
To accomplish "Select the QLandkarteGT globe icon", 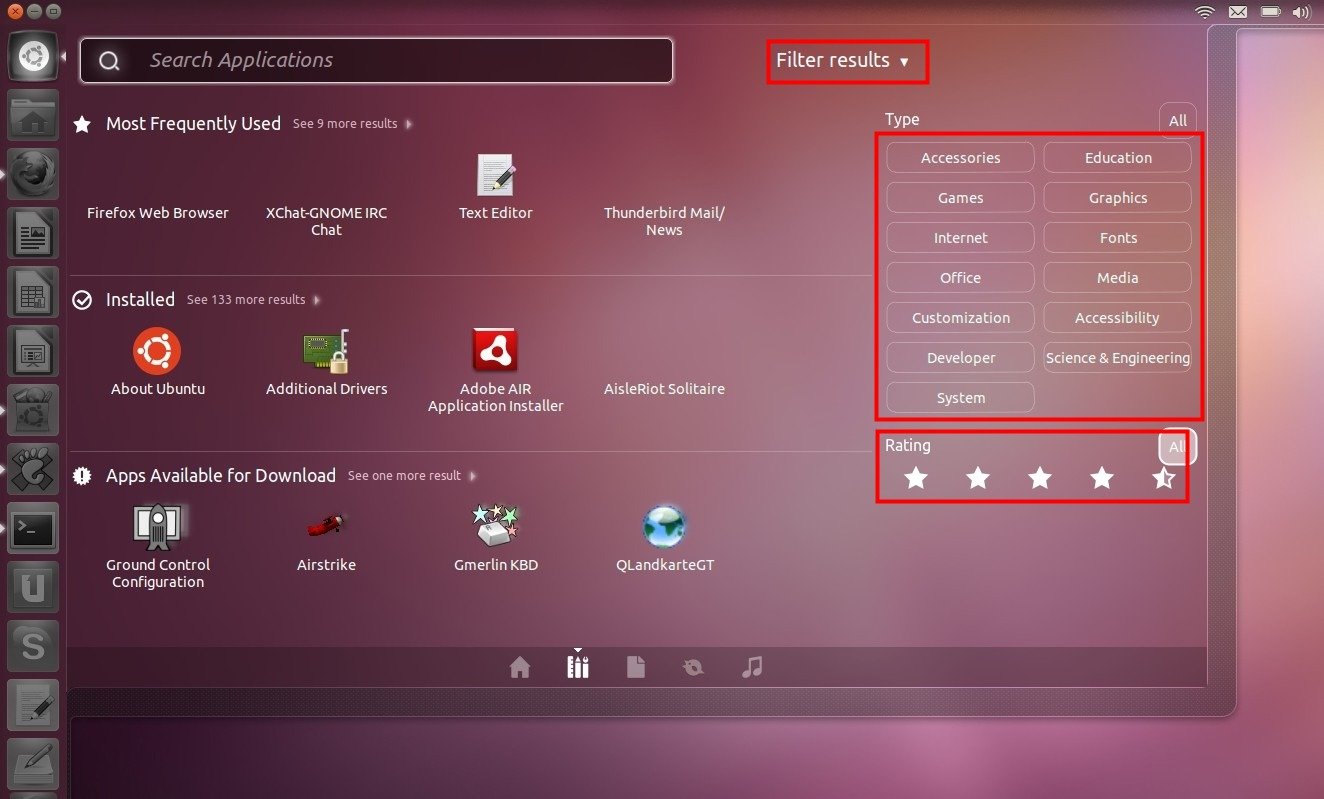I will 665,527.
